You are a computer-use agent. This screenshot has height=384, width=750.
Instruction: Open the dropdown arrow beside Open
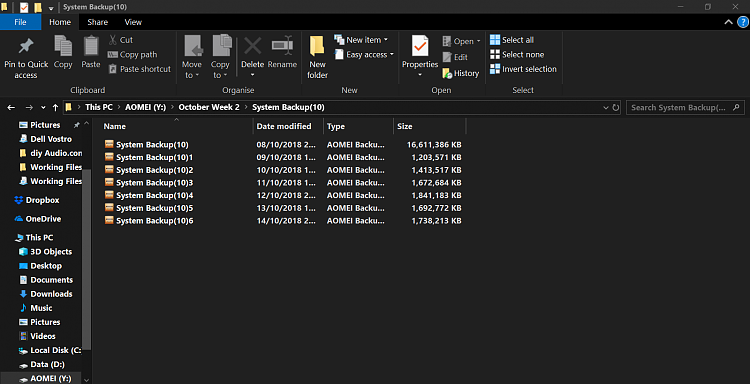(x=478, y=41)
